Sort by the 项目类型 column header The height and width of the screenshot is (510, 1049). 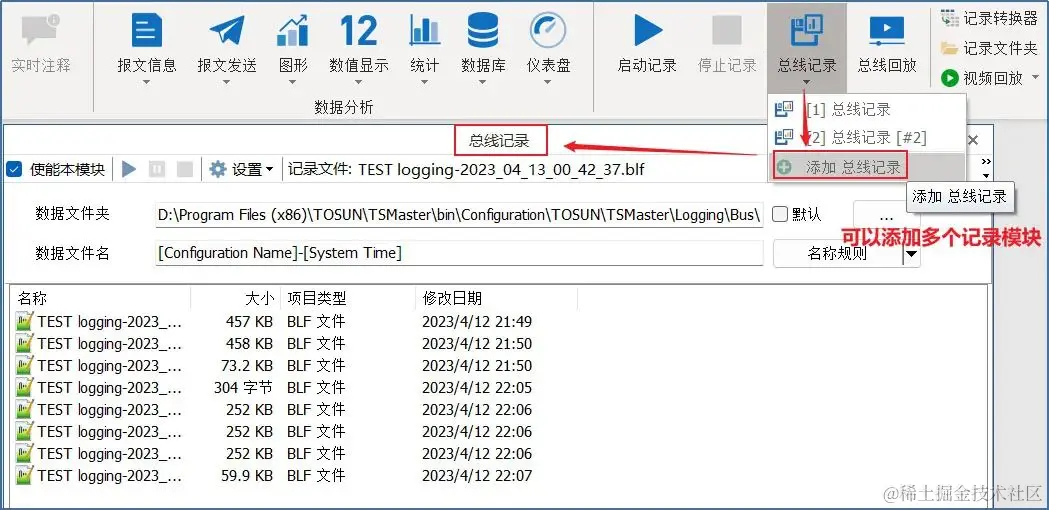click(348, 298)
